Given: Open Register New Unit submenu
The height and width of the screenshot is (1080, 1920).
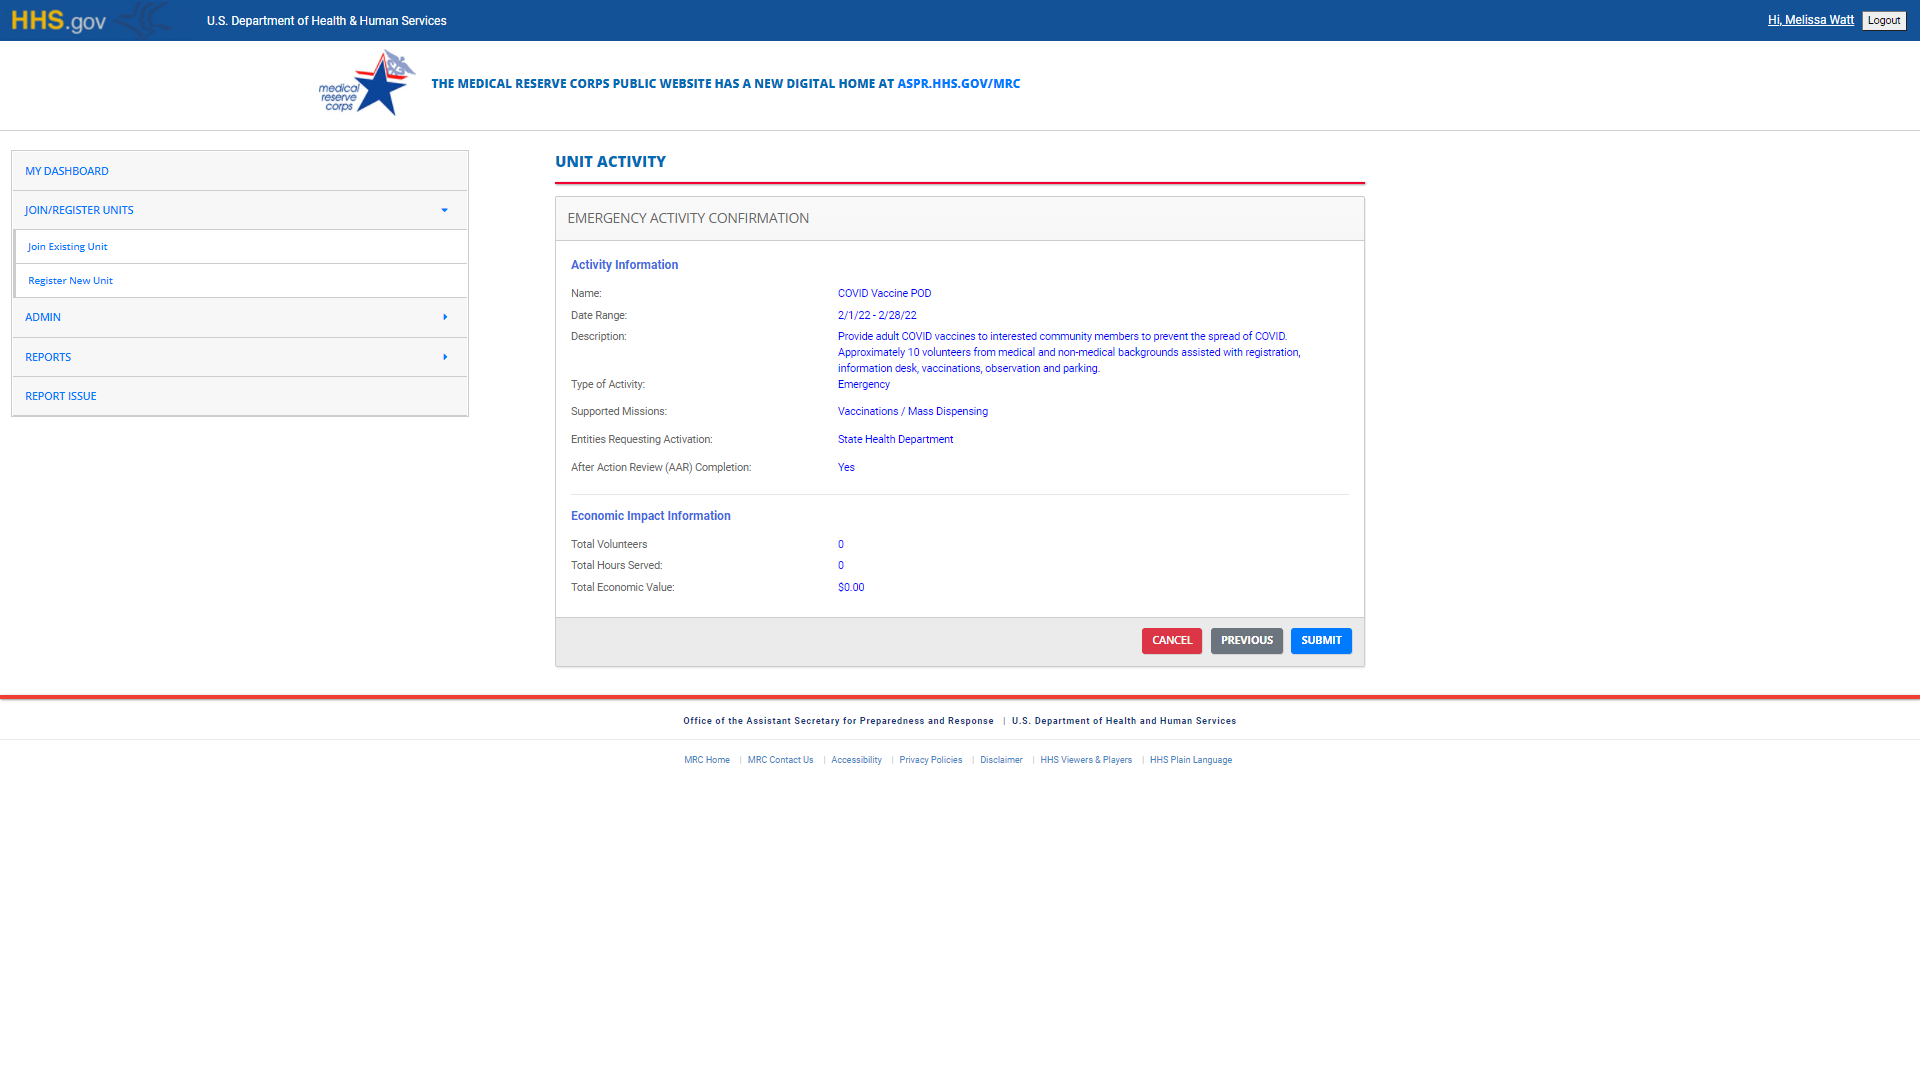Looking at the screenshot, I should (71, 281).
